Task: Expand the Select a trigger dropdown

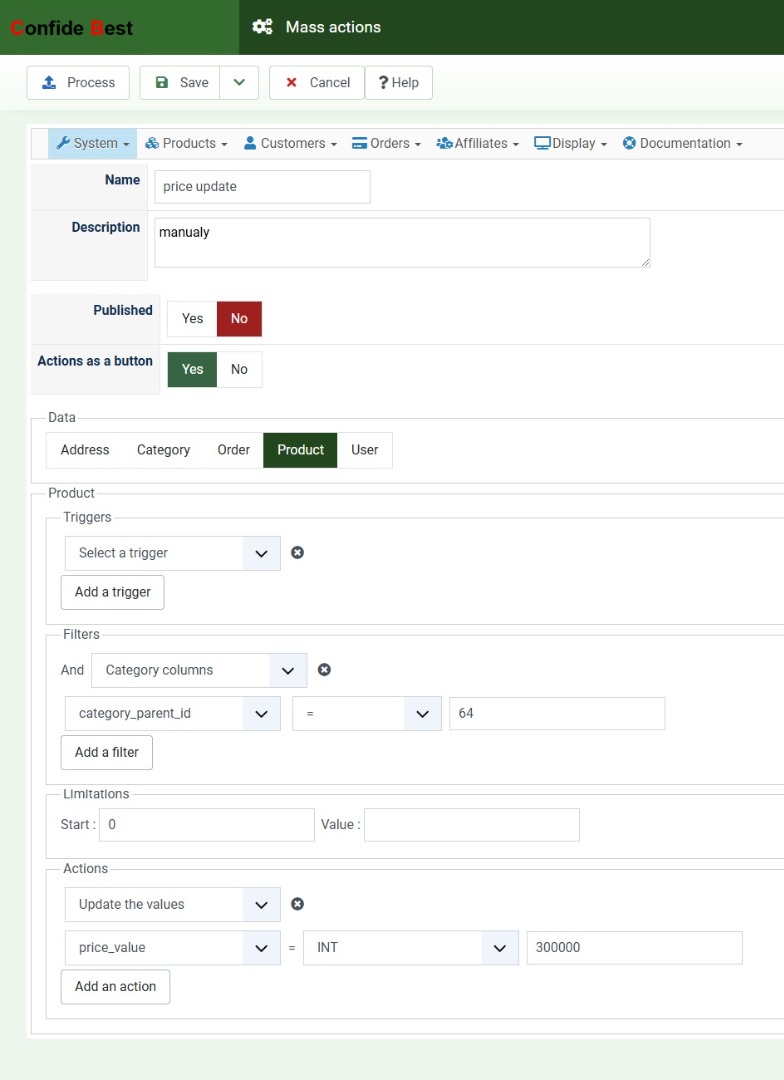Action: (x=173, y=553)
